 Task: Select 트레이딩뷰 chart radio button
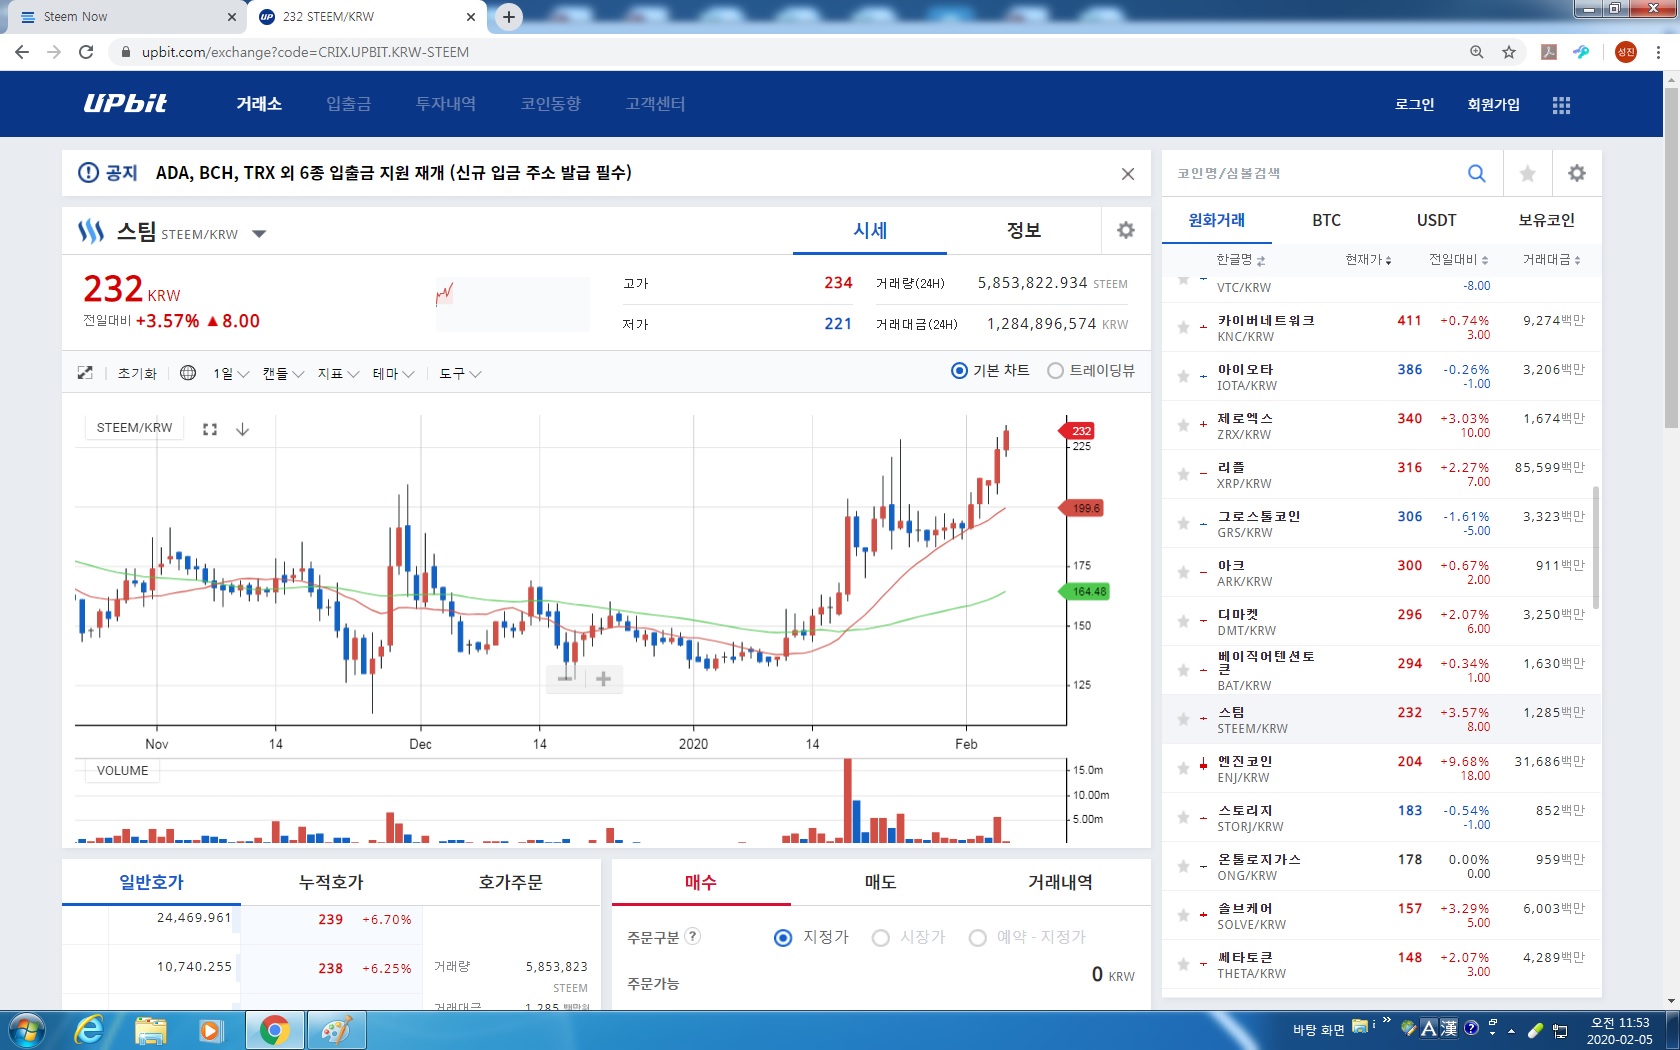pos(1055,371)
